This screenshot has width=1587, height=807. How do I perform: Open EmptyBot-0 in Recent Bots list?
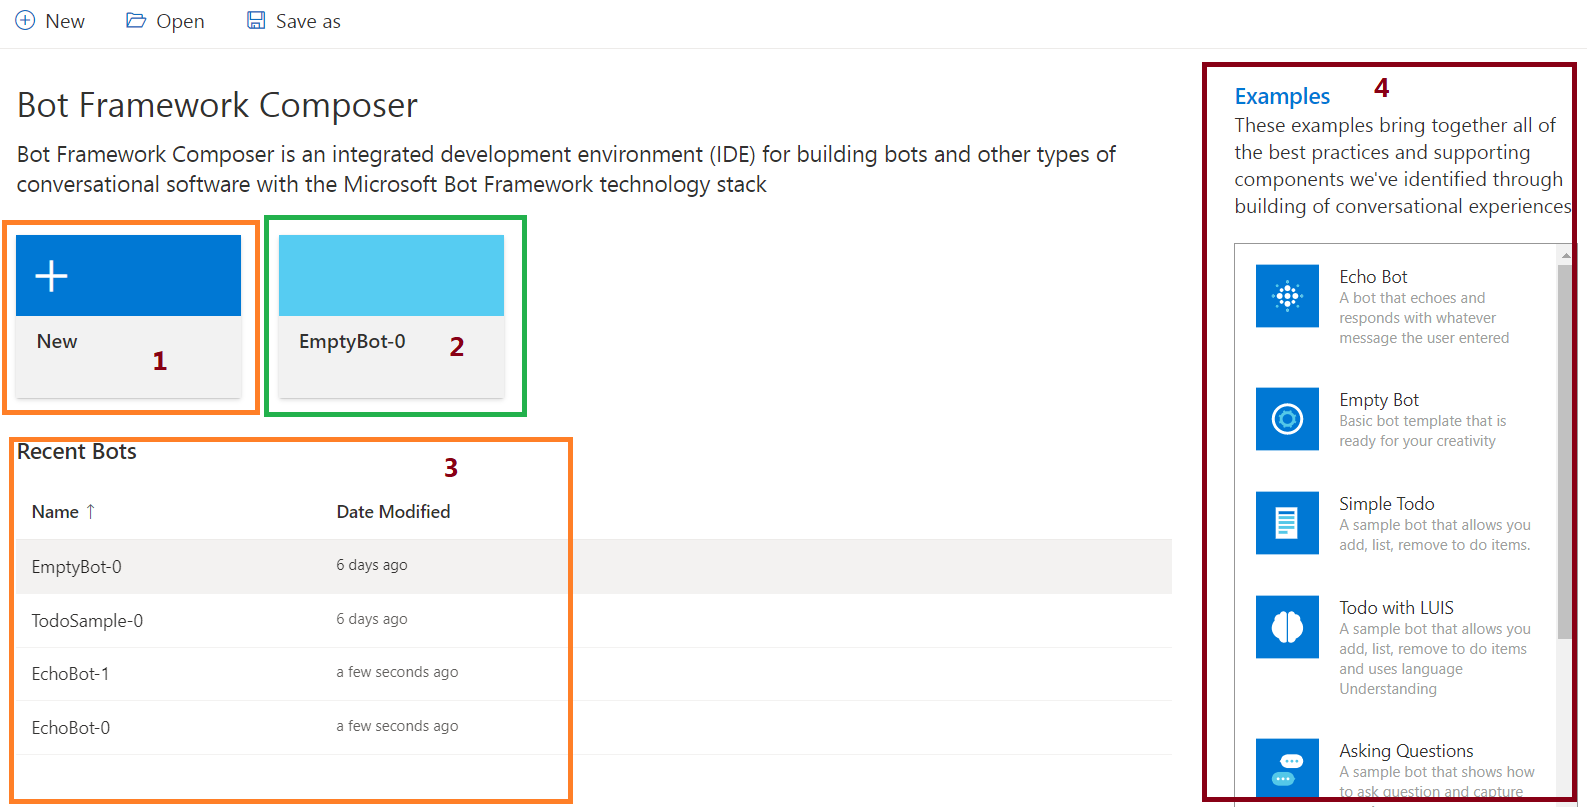[x=76, y=566]
